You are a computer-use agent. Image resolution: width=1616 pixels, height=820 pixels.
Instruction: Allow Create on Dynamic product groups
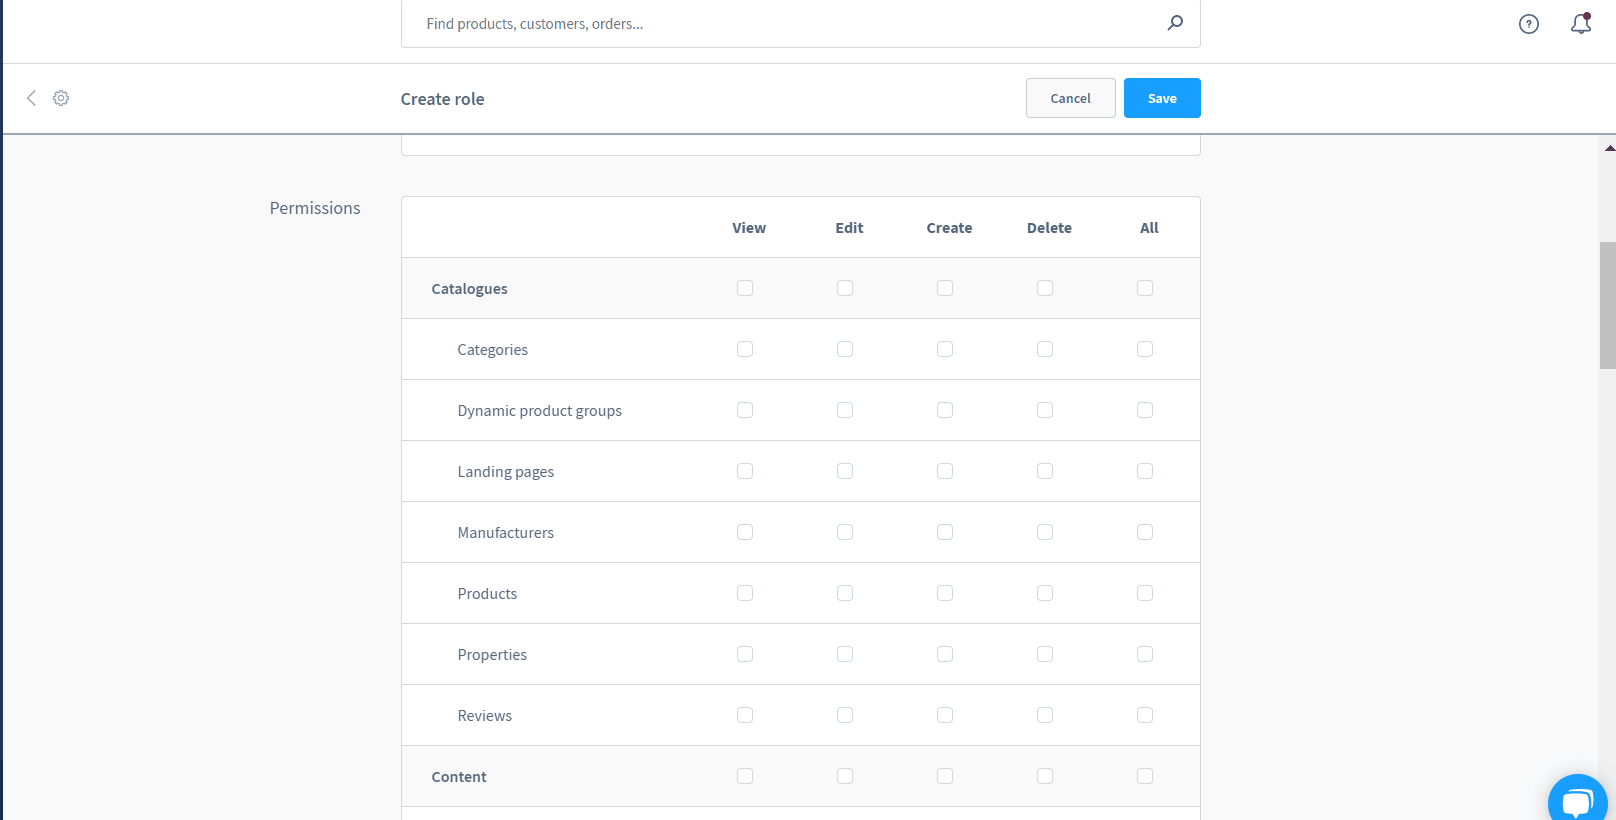pyautogui.click(x=945, y=410)
